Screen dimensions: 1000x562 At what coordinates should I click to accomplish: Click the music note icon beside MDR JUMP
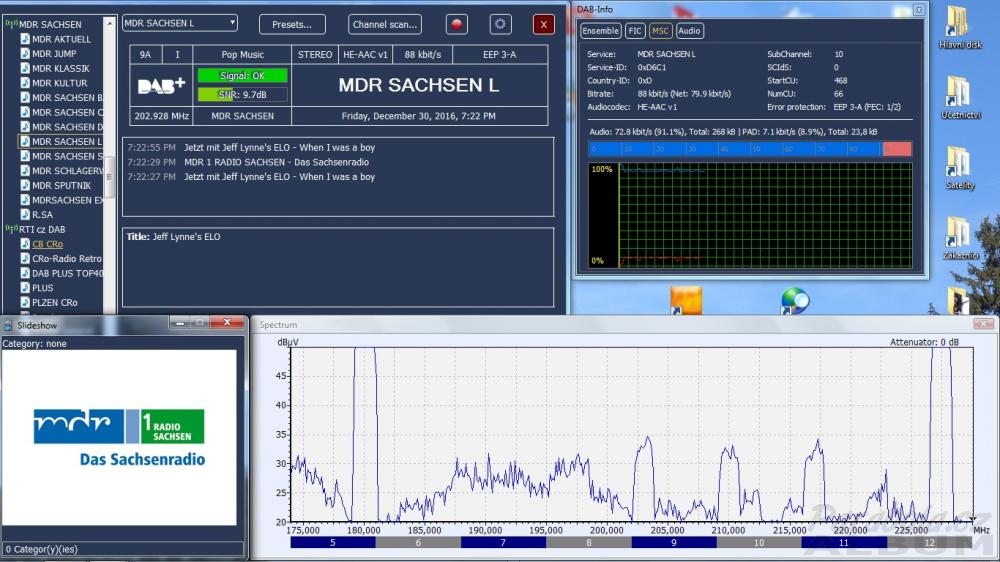pos(25,54)
